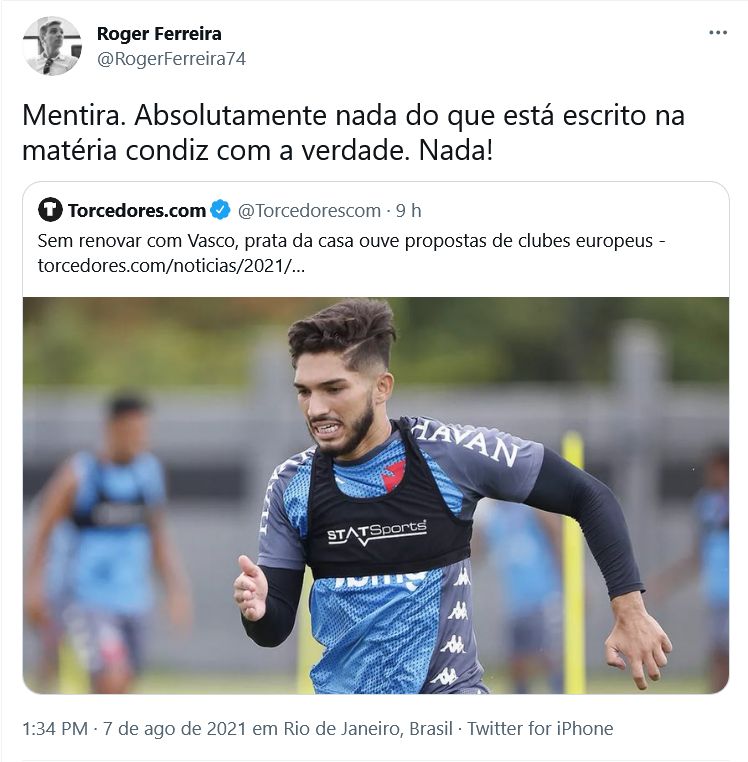The width and height of the screenshot is (748, 762).
Task: Click the @RogerFerreira74 handle
Action: tap(172, 59)
